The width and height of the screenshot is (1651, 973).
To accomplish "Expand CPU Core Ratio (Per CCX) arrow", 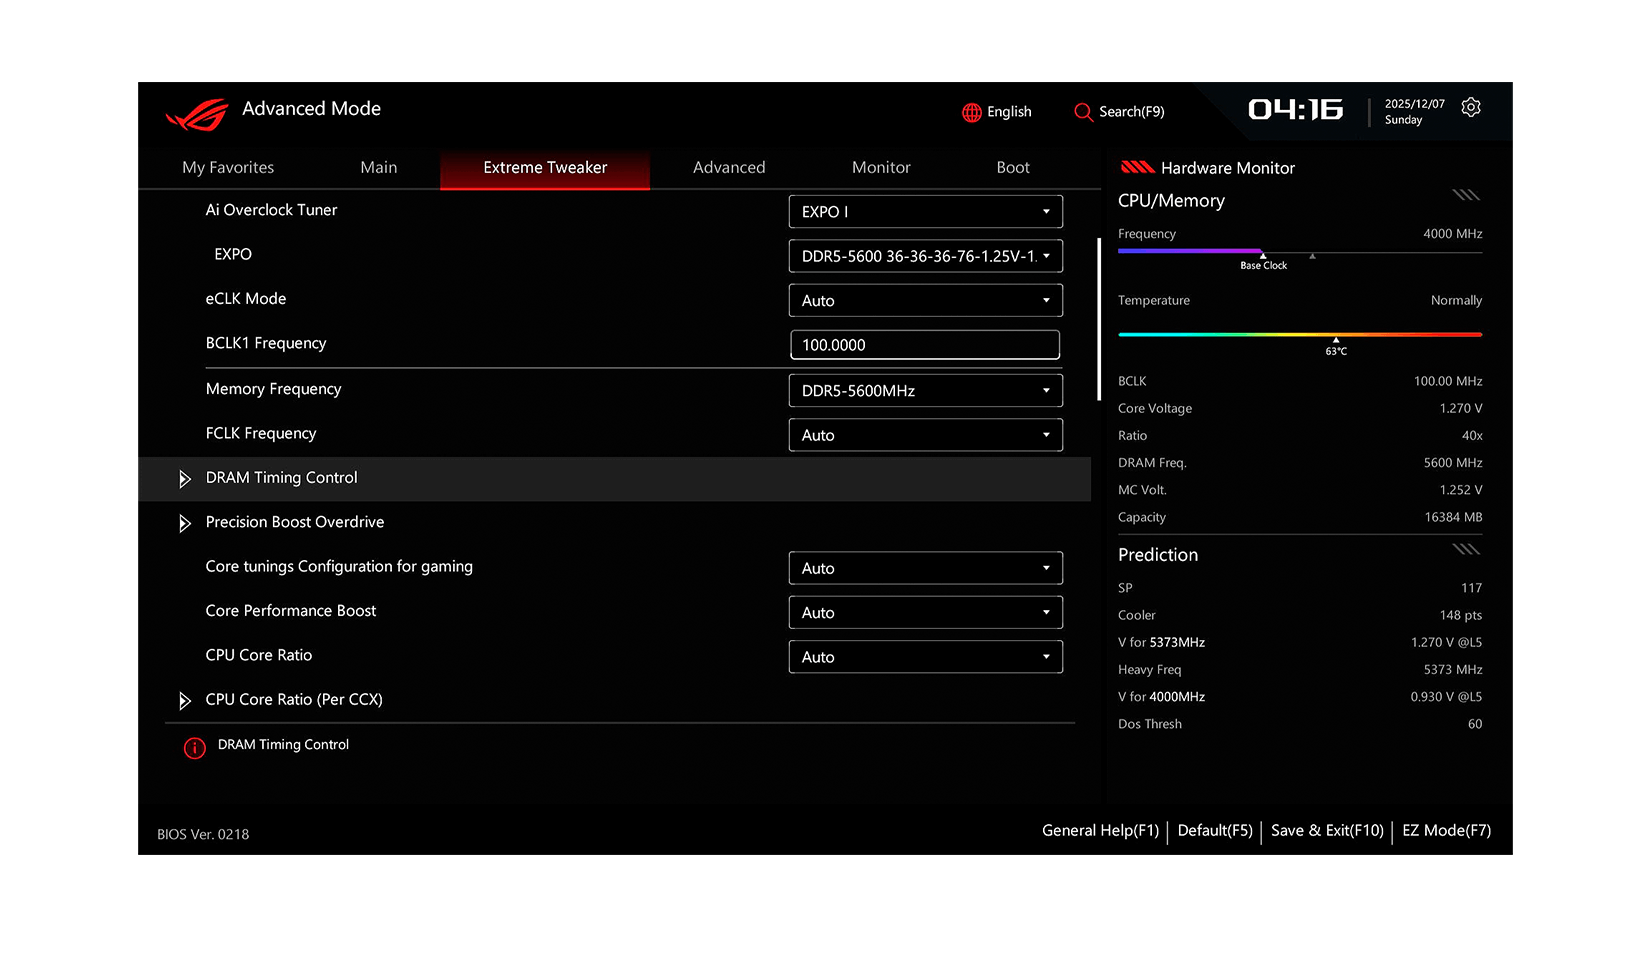I will click(x=184, y=701).
